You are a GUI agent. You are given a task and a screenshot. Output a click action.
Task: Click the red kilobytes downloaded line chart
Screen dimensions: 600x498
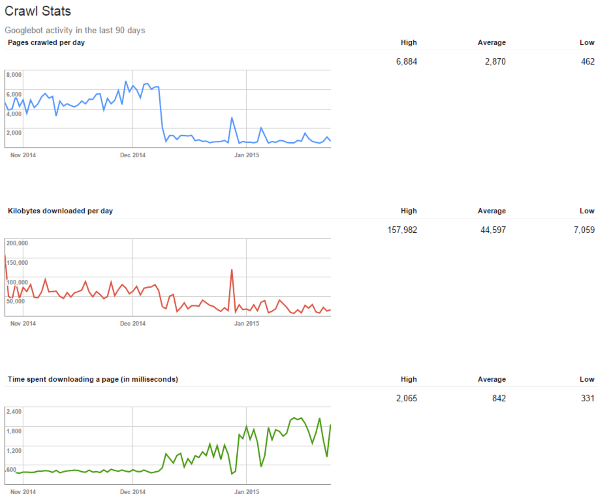168,278
